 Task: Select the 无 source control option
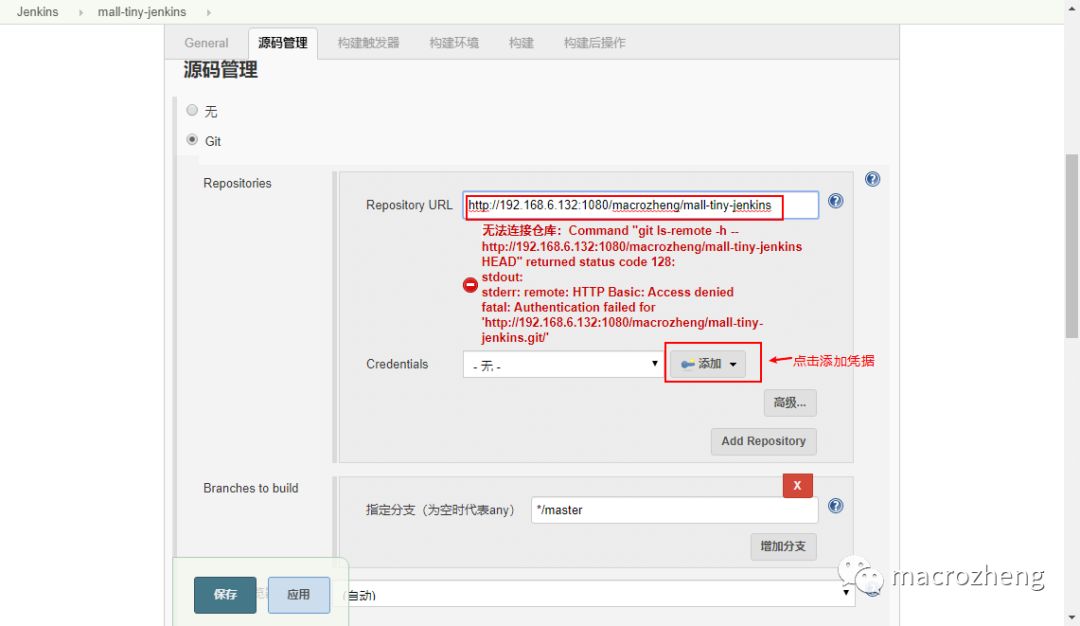[x=192, y=111]
